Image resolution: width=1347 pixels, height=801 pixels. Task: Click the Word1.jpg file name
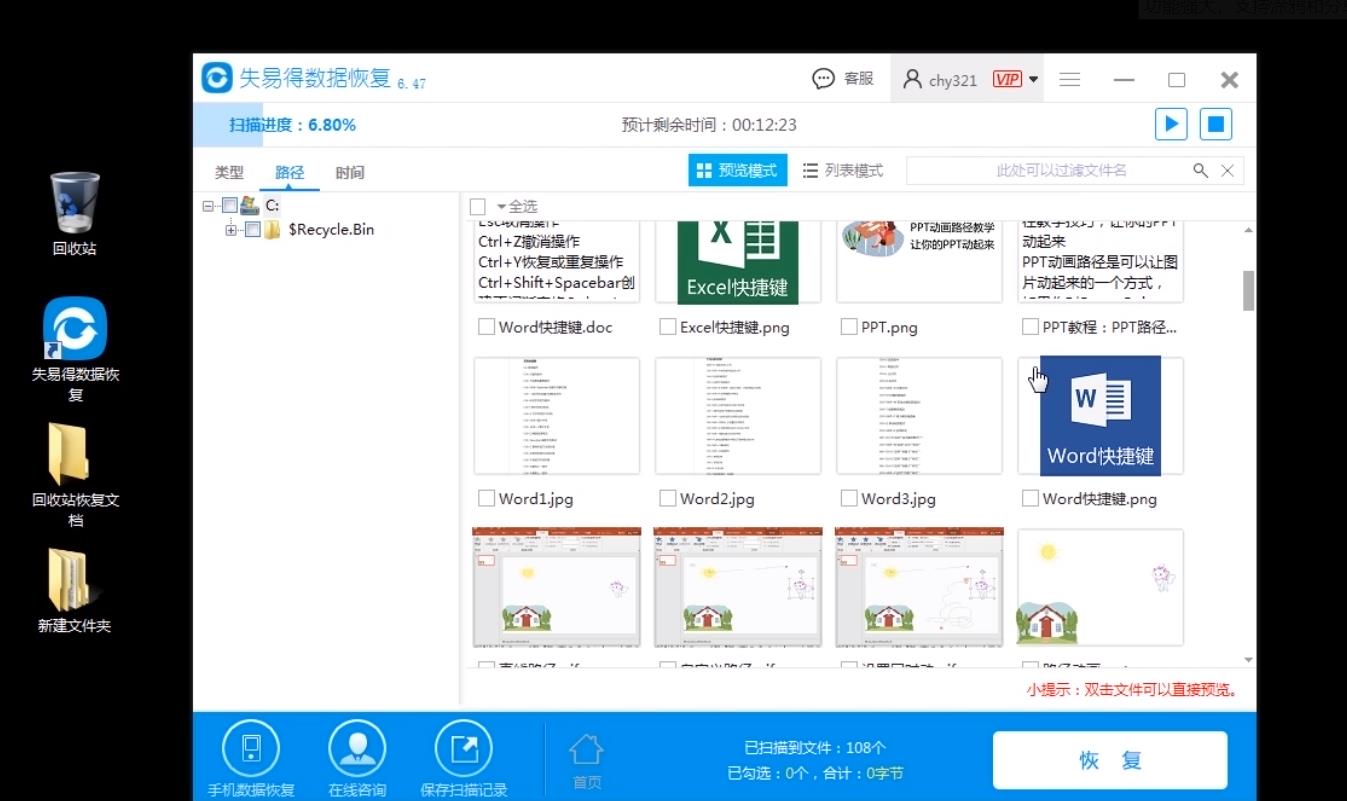[x=536, y=498]
